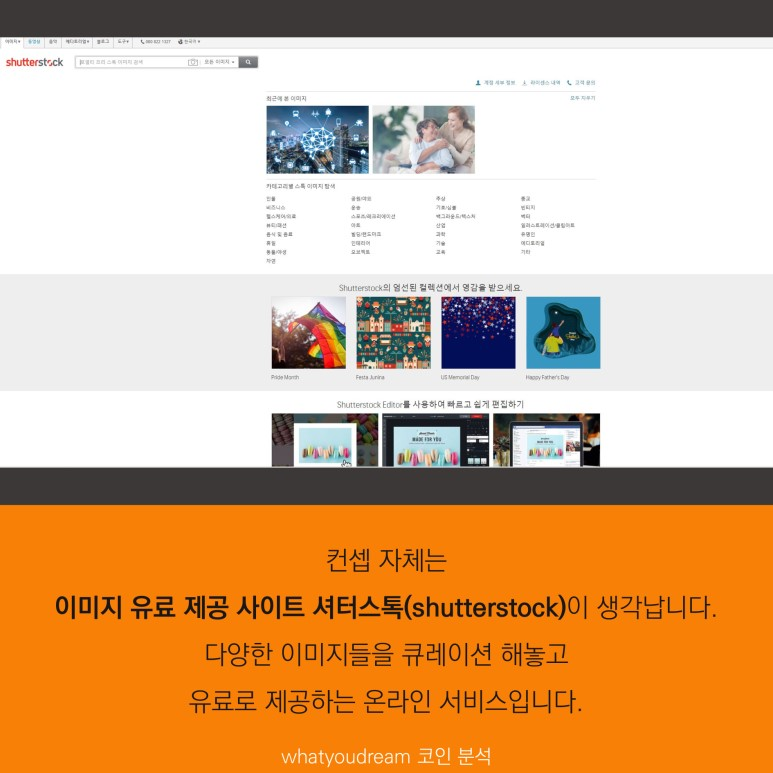Open the macaron photo selection editor thumbnail

(325, 440)
